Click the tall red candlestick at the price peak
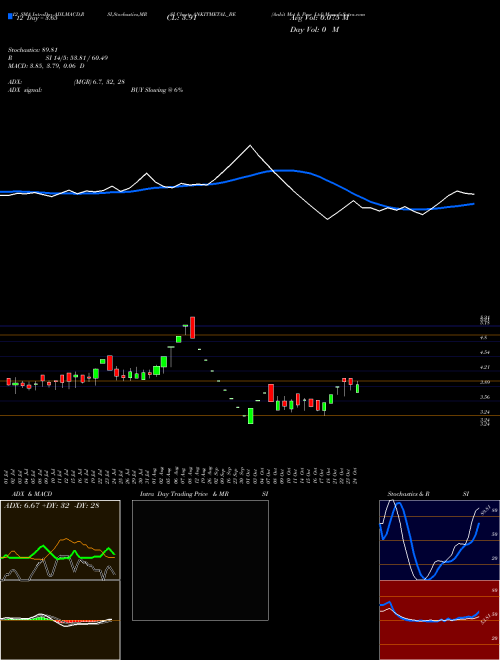The width and height of the screenshot is (500, 660). coord(192,327)
